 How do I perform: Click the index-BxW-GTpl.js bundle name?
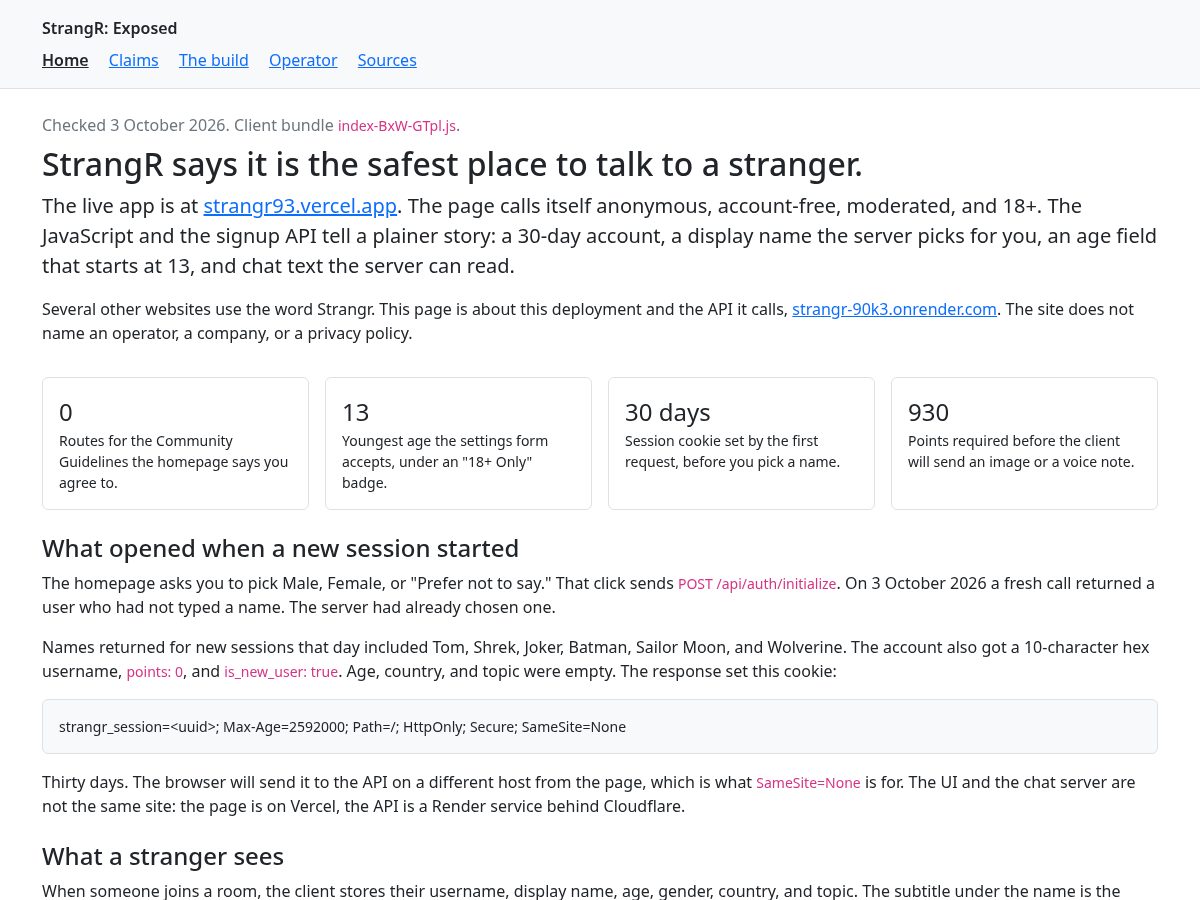[x=398, y=126]
